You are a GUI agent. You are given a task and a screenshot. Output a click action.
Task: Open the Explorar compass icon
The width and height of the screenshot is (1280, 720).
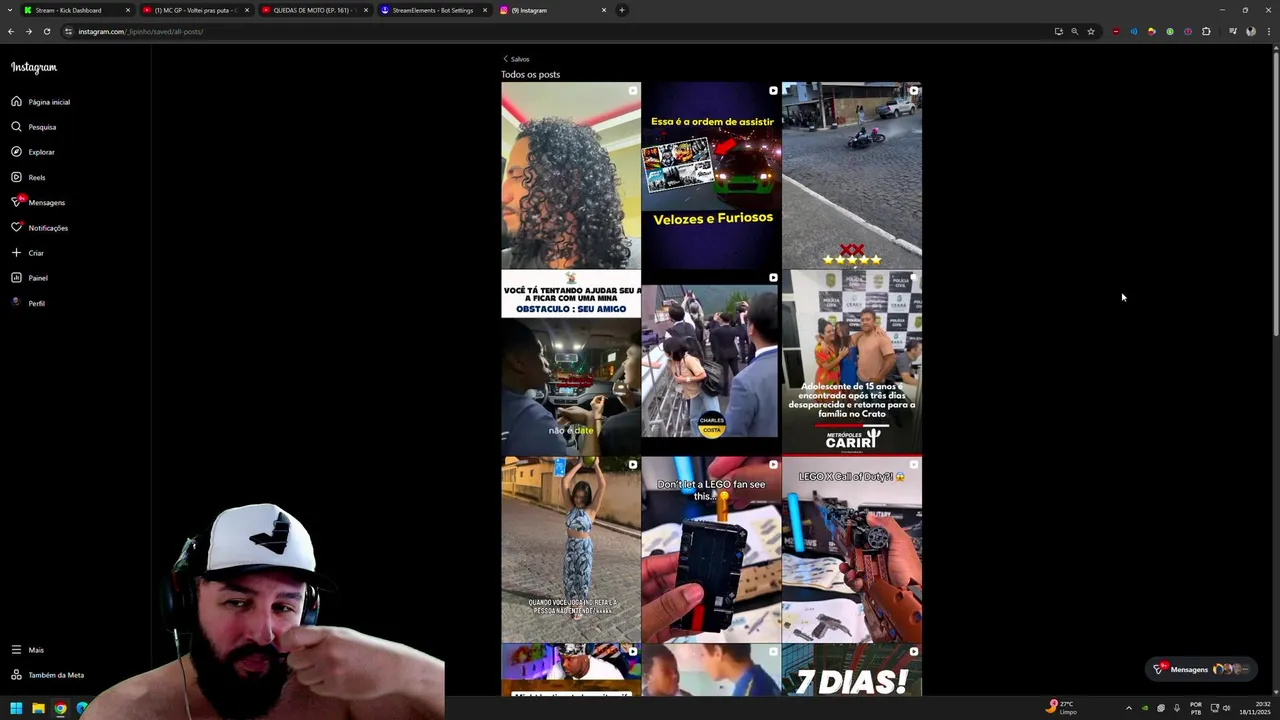16,152
